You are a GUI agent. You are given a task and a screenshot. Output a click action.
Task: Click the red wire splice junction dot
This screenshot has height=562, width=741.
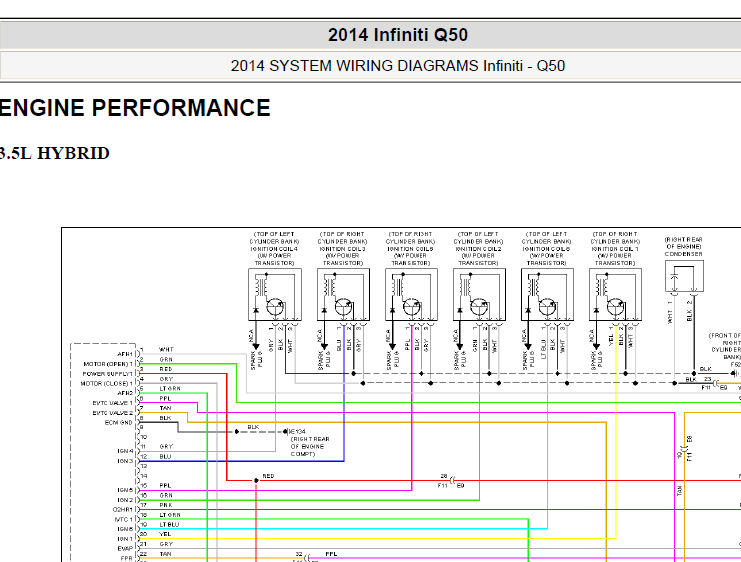(x=256, y=480)
